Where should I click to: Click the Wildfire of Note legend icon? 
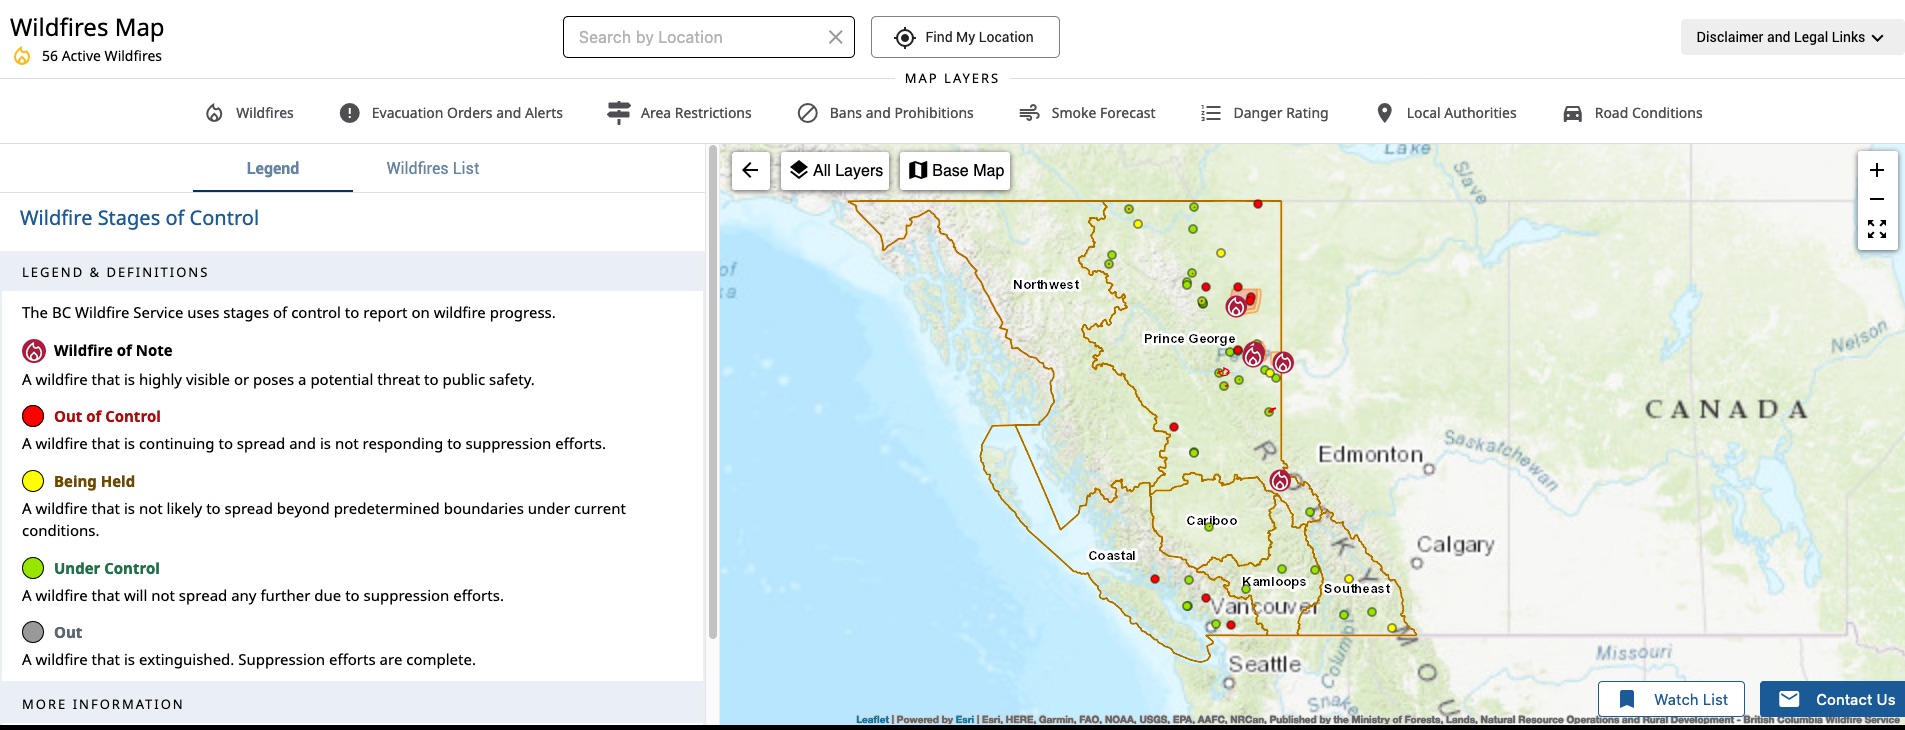[34, 351]
